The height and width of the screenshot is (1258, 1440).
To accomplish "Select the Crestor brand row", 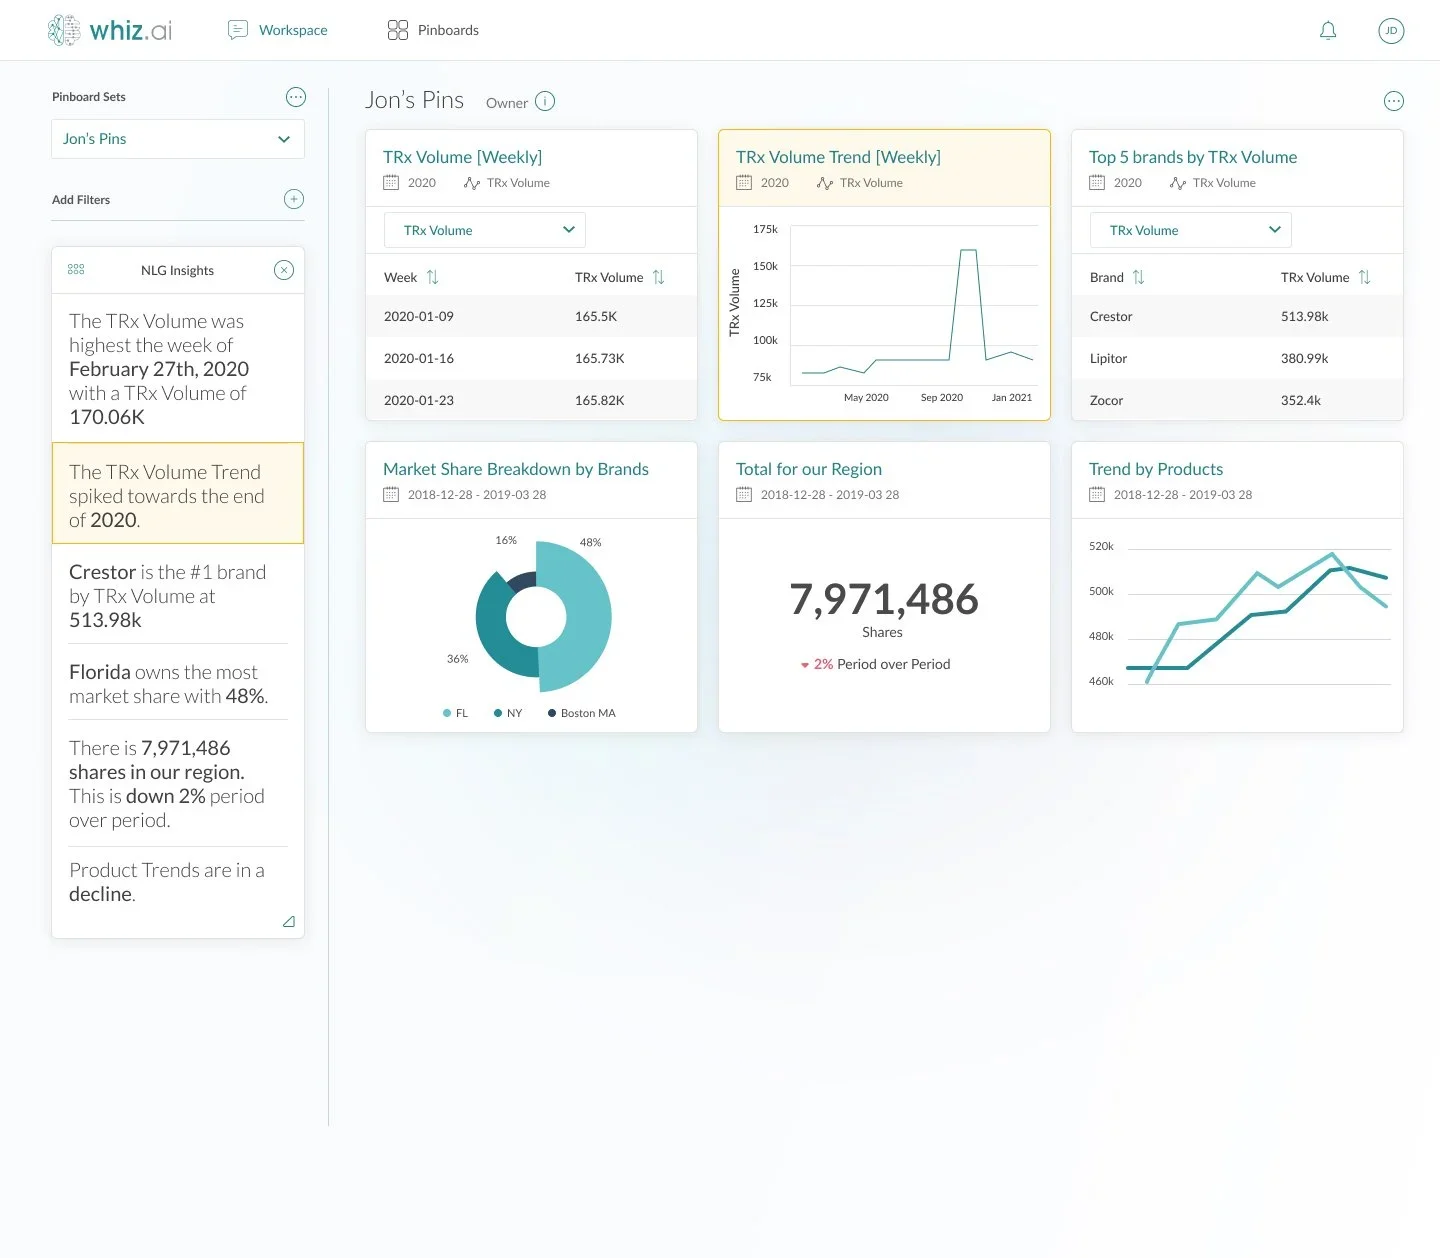I will tap(1237, 316).
